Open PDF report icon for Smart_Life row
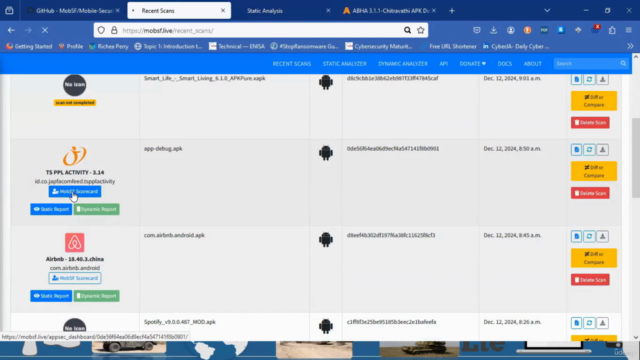Viewport: 640px width, 360px height. [x=576, y=79]
